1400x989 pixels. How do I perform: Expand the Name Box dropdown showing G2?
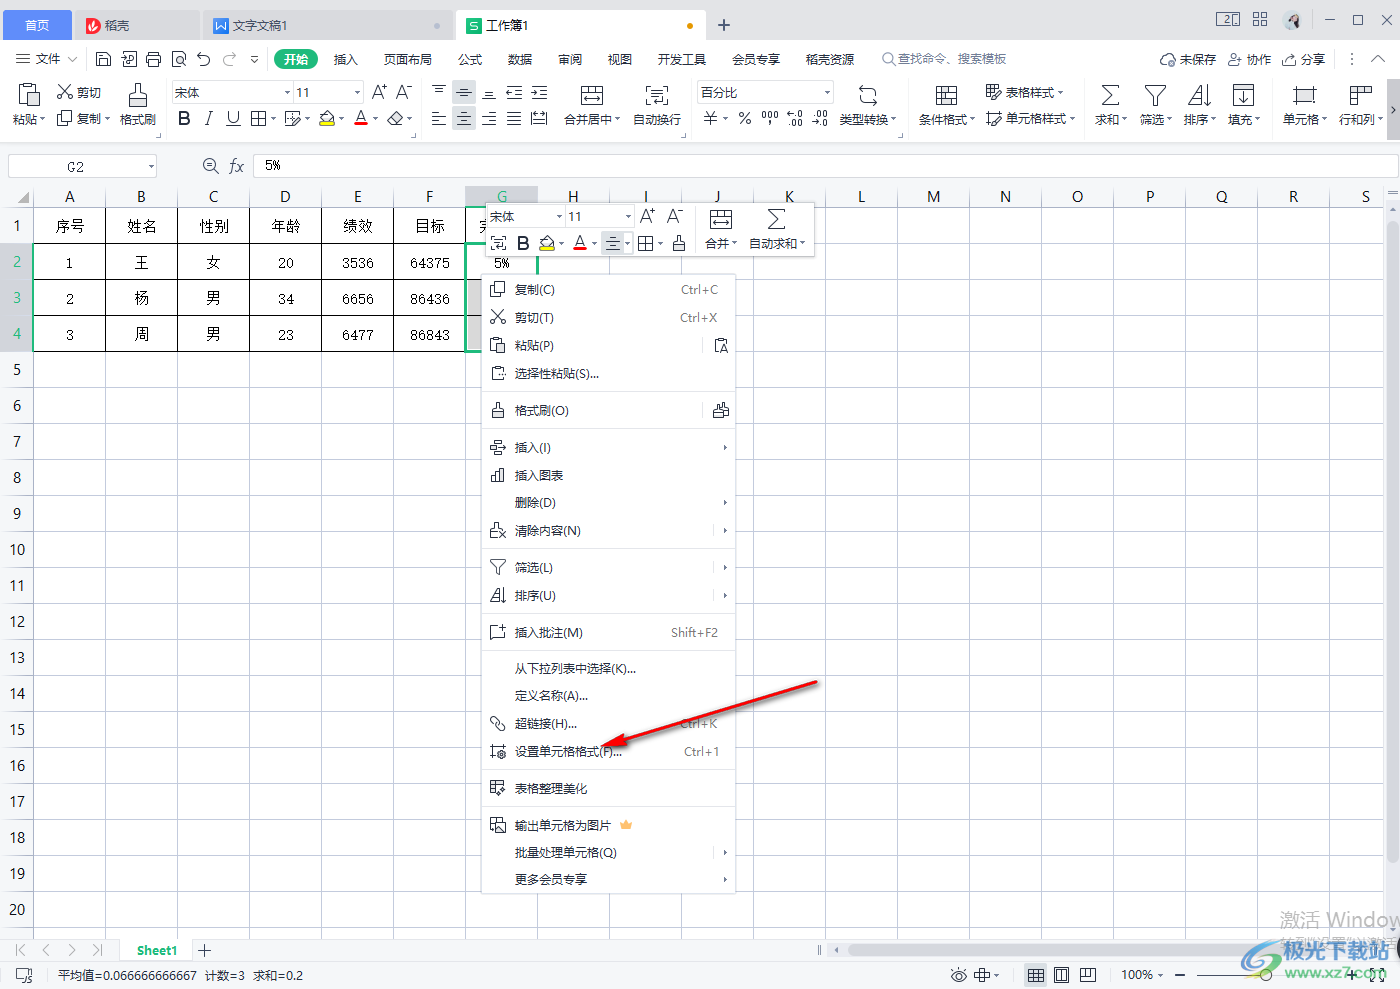[151, 166]
